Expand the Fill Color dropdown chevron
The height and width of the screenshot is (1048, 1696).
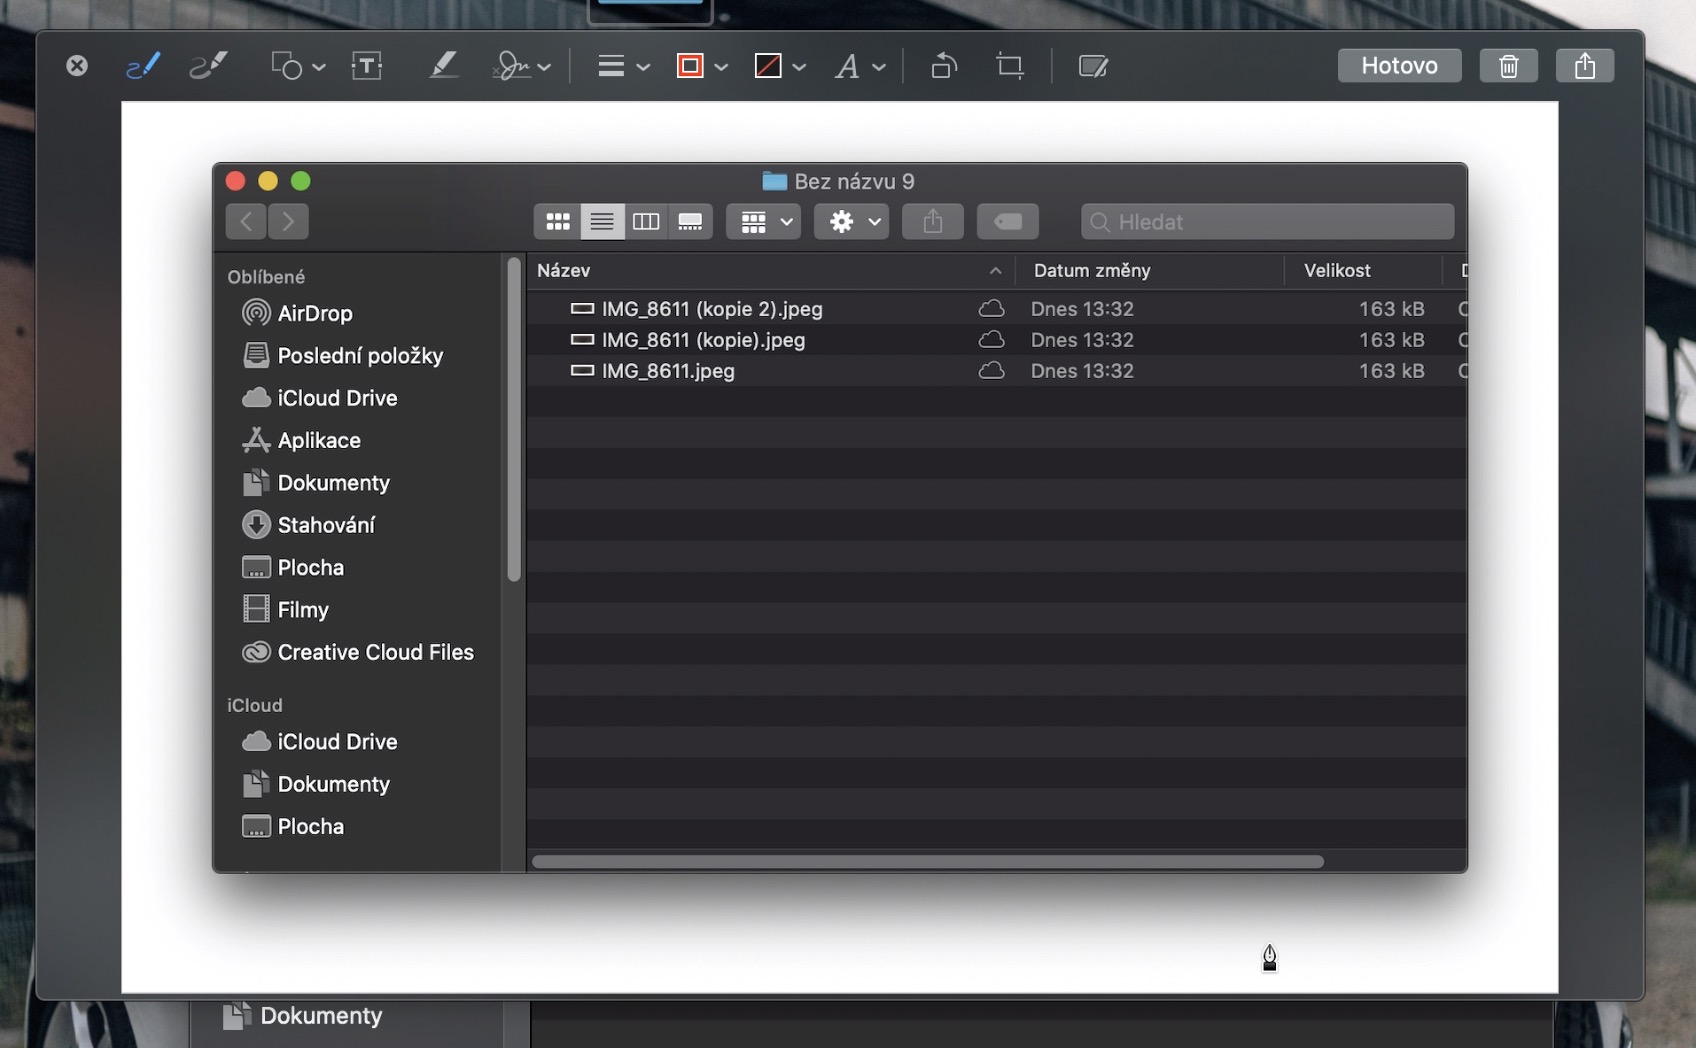(799, 67)
